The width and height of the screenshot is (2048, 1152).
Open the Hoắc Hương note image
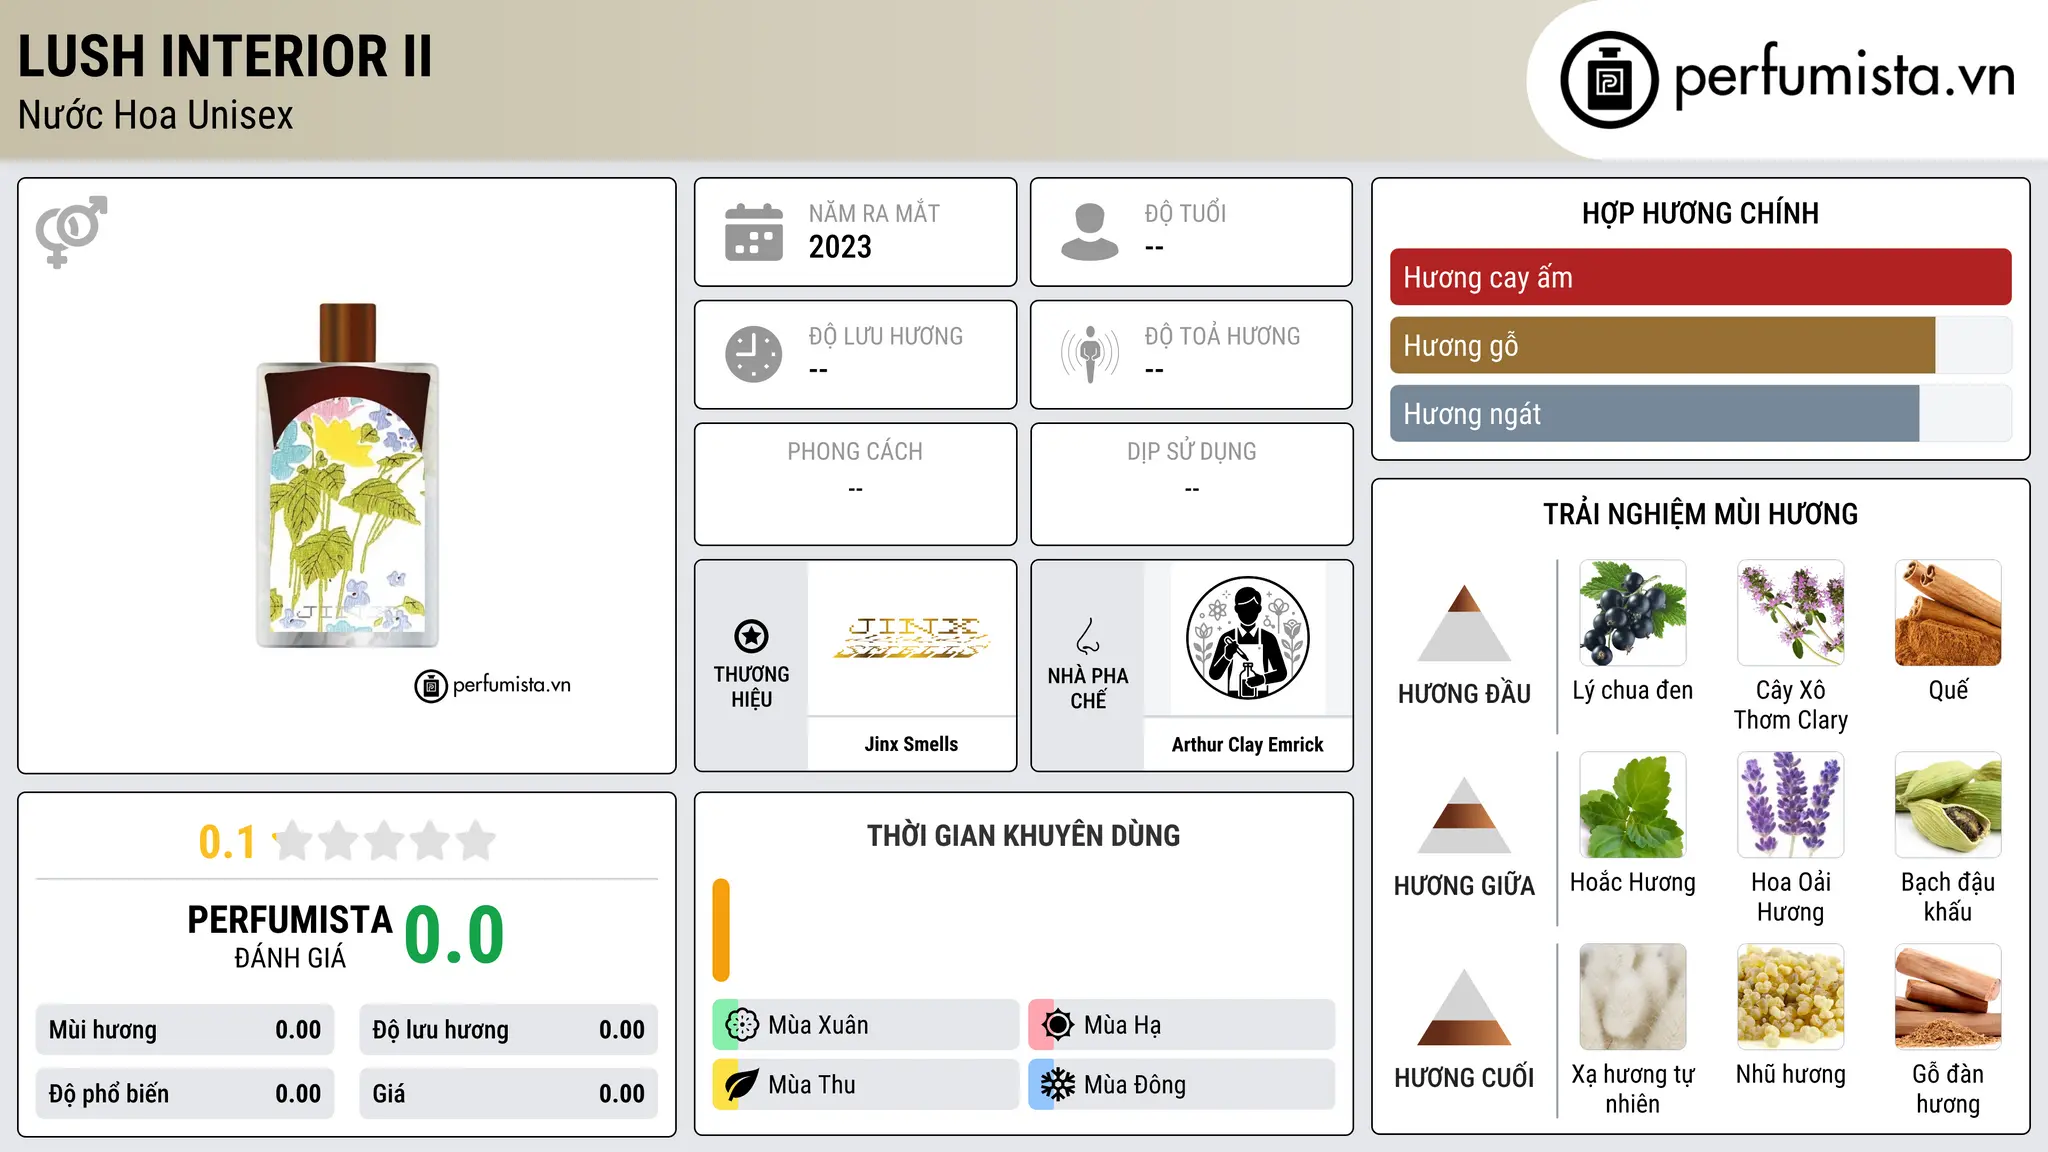coord(1633,805)
